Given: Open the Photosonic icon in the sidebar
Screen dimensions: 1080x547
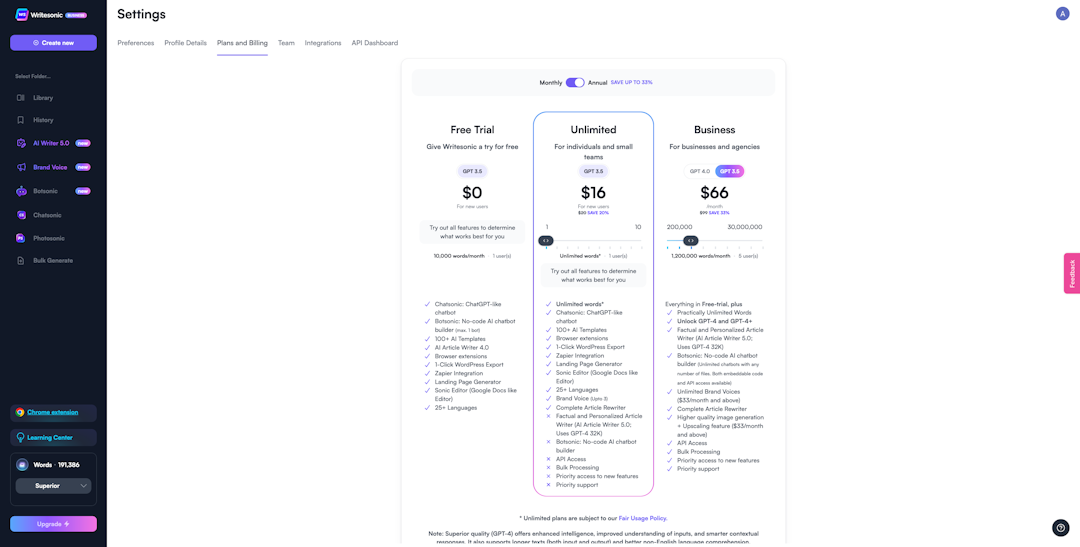Looking at the screenshot, I should [x=21, y=238].
